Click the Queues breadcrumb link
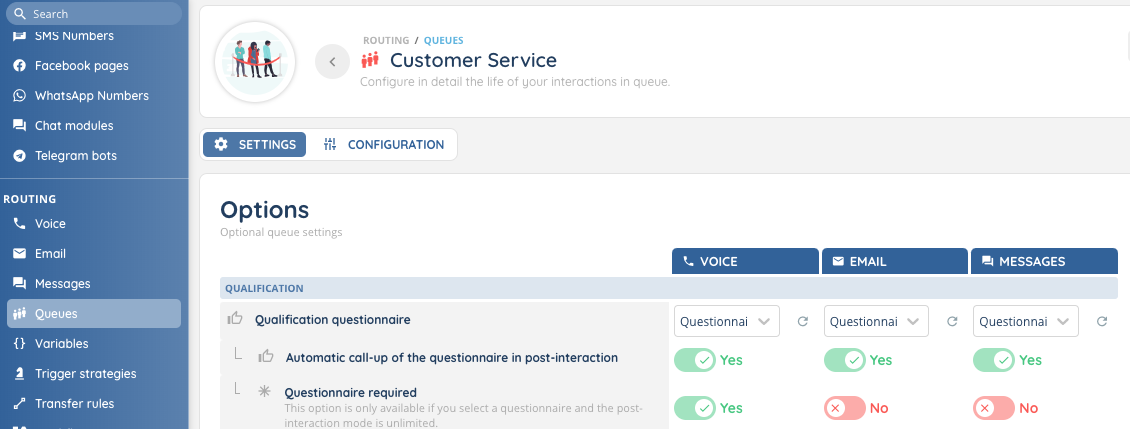1130x429 pixels. click(443, 41)
